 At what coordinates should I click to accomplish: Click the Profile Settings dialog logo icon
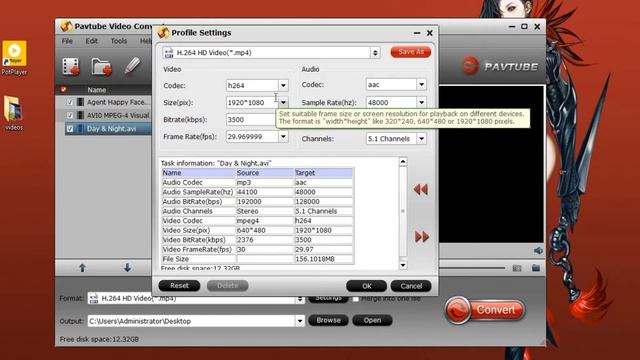[x=163, y=32]
